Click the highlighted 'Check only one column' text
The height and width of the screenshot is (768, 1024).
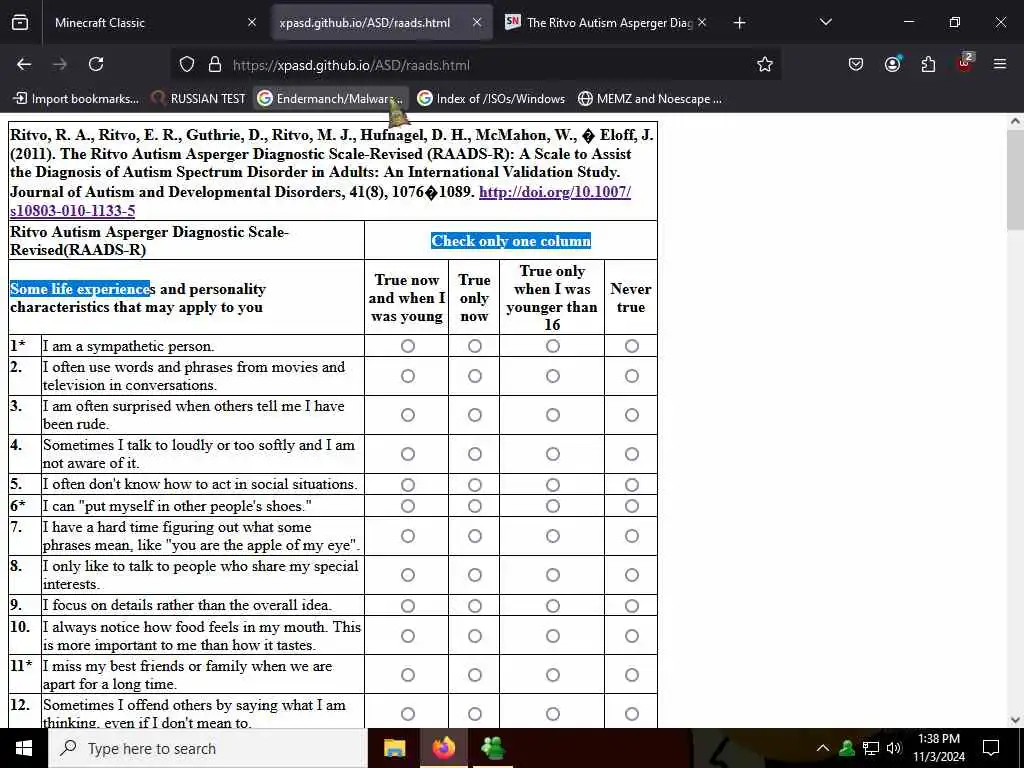click(x=511, y=240)
